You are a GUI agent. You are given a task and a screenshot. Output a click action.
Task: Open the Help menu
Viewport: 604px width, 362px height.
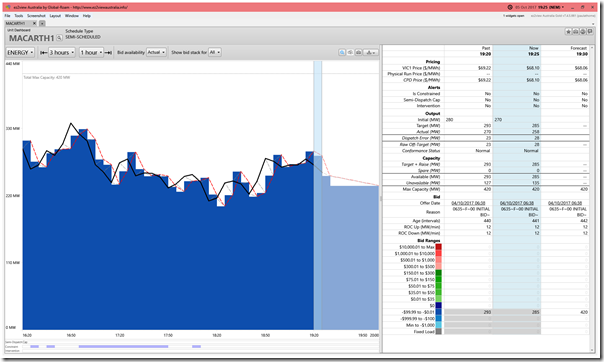coord(87,16)
